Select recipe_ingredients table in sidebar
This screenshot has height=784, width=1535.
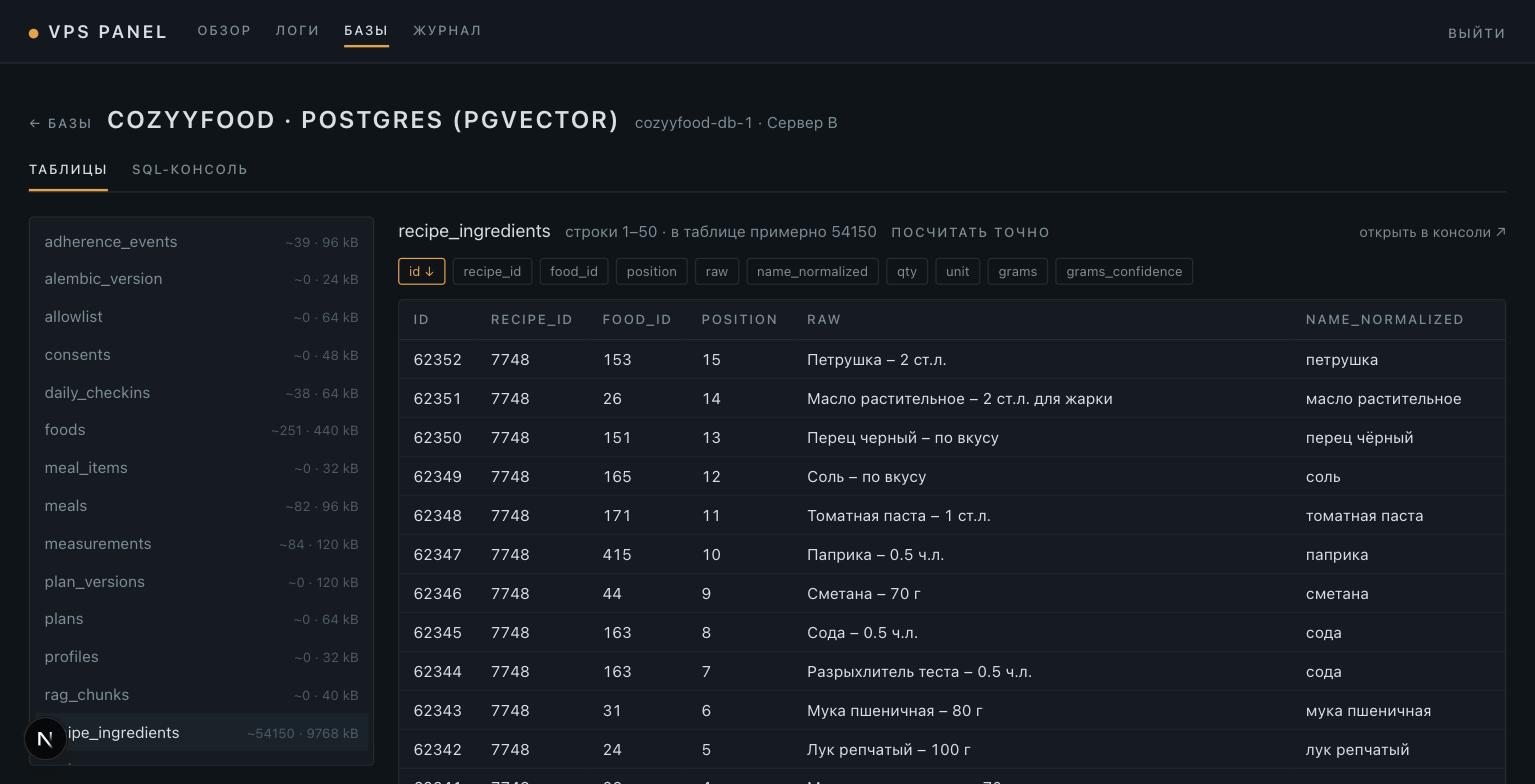coord(201,733)
